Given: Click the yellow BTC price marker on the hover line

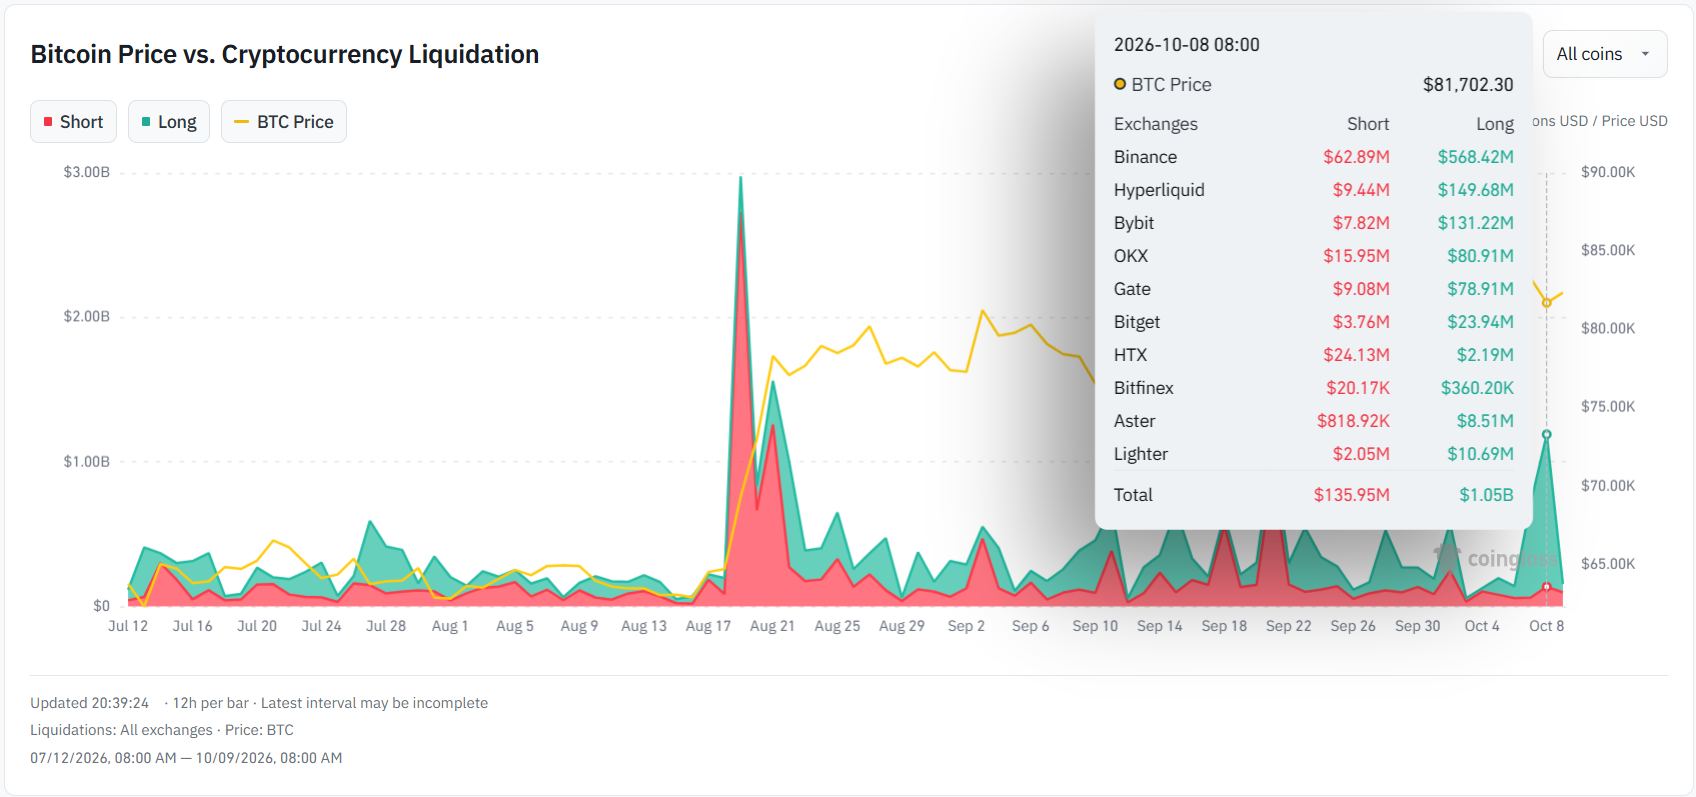Looking at the screenshot, I should [1546, 302].
